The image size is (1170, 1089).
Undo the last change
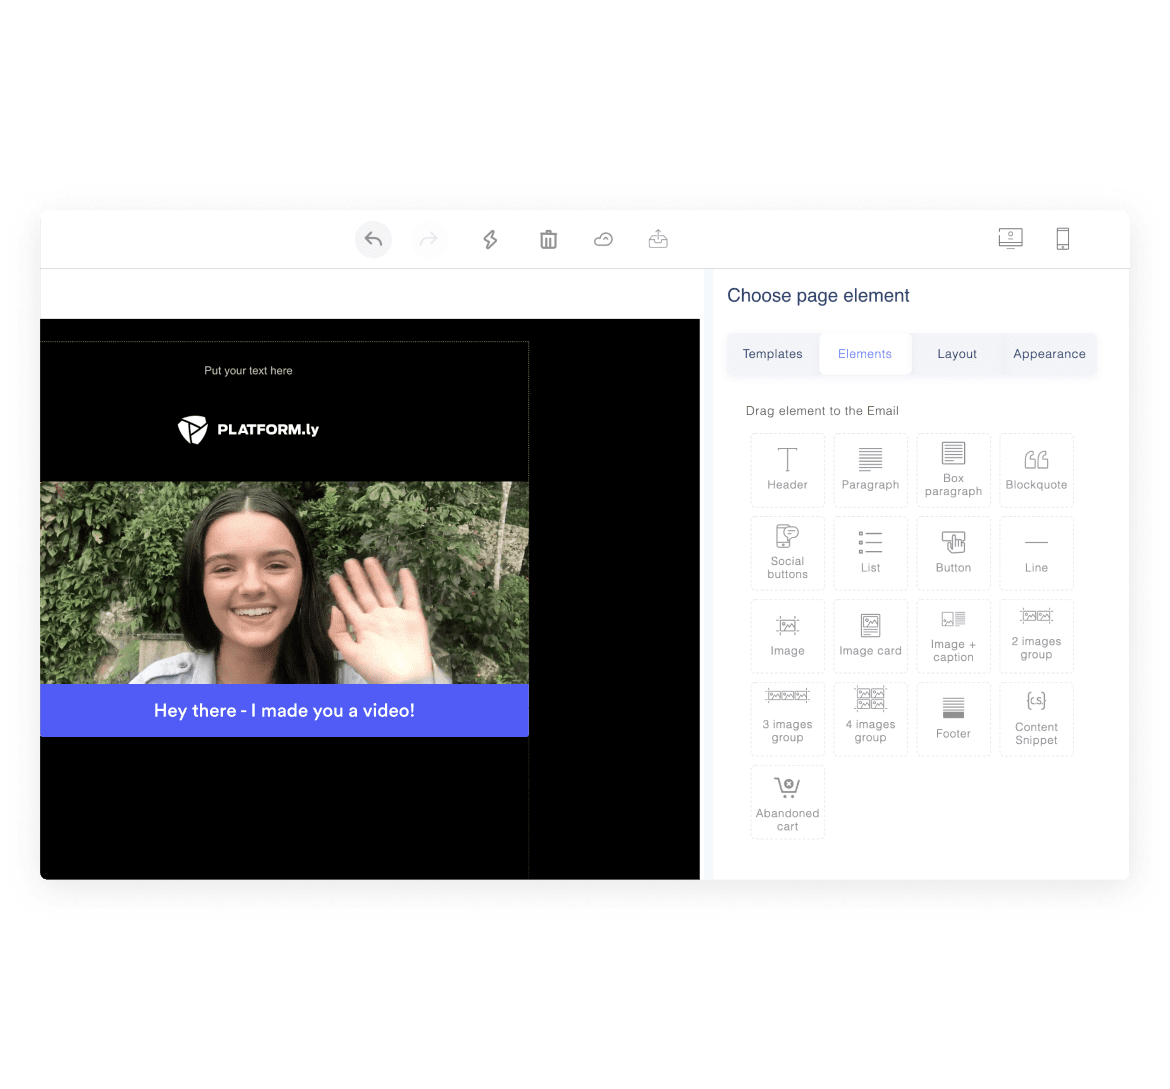(372, 239)
